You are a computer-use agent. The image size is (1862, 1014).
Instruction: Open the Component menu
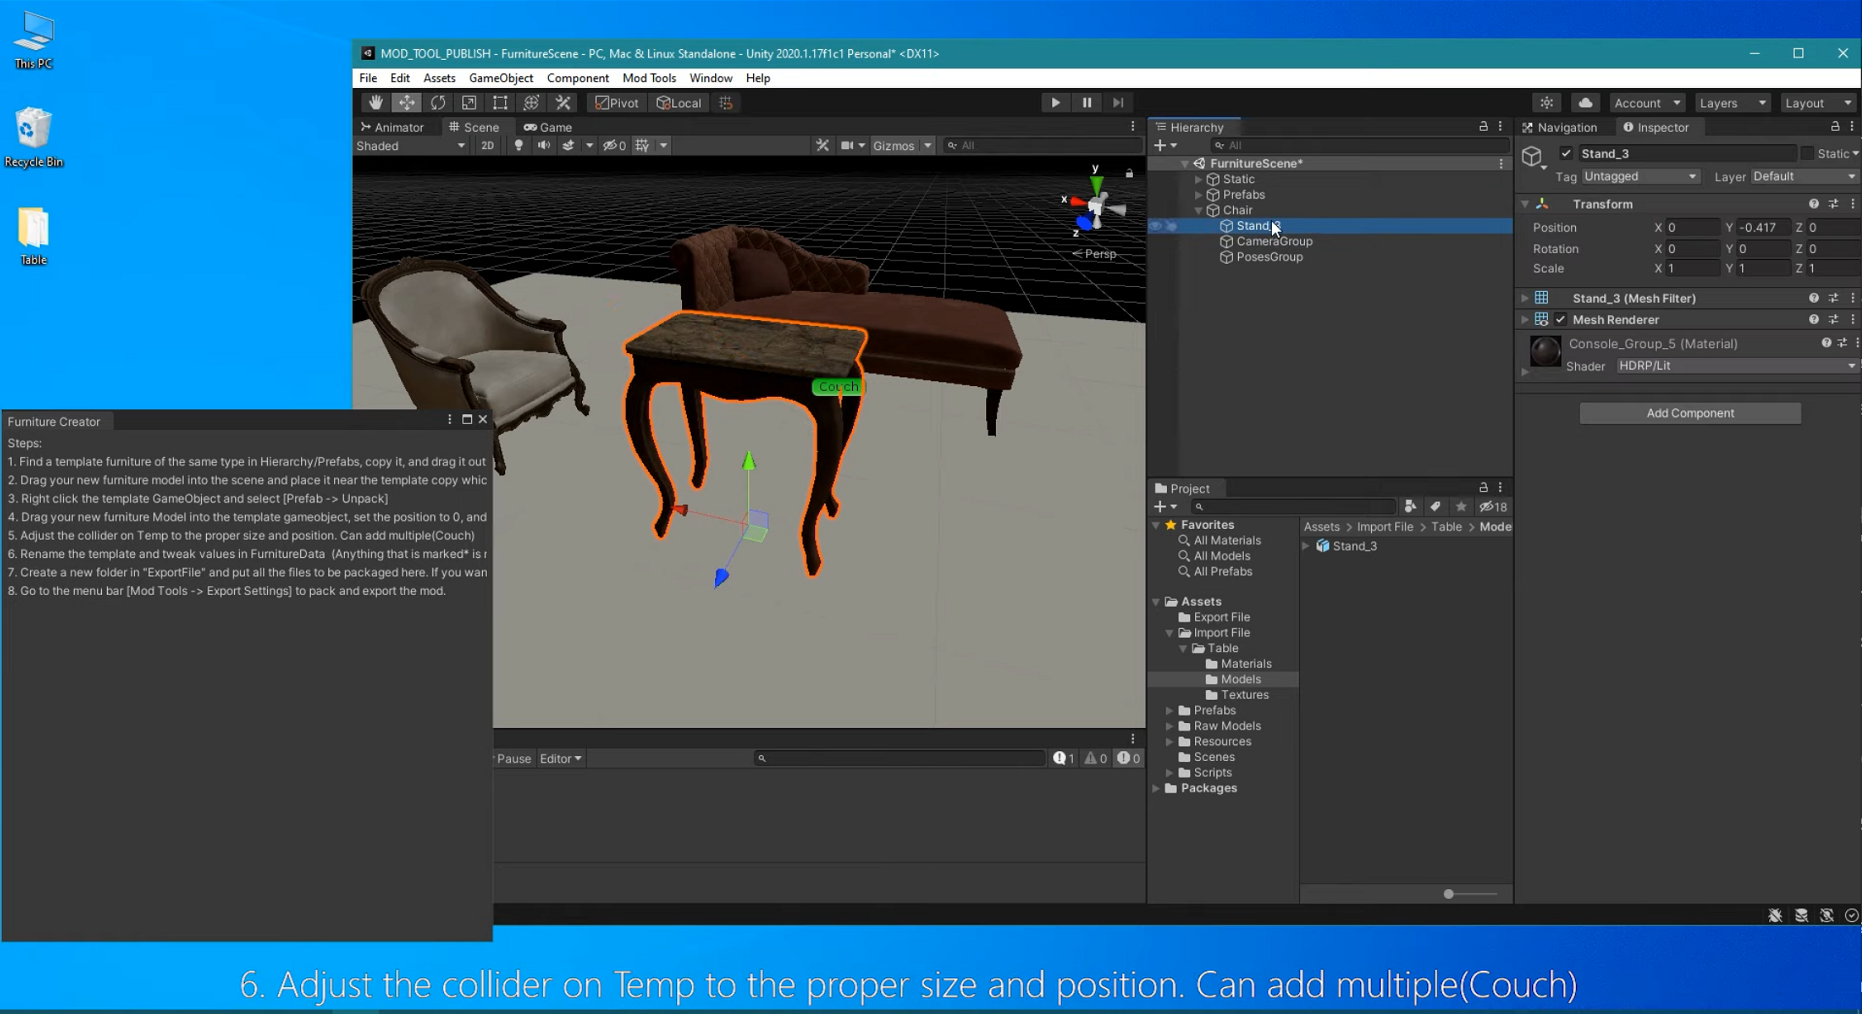(x=578, y=78)
